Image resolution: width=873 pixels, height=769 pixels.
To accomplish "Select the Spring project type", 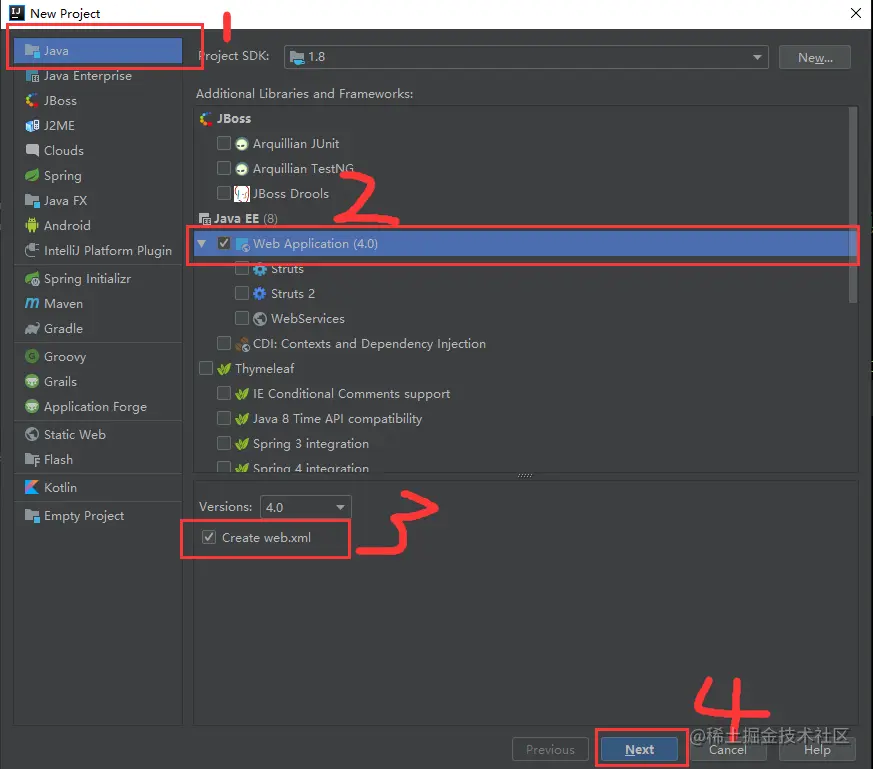I will coord(98,175).
